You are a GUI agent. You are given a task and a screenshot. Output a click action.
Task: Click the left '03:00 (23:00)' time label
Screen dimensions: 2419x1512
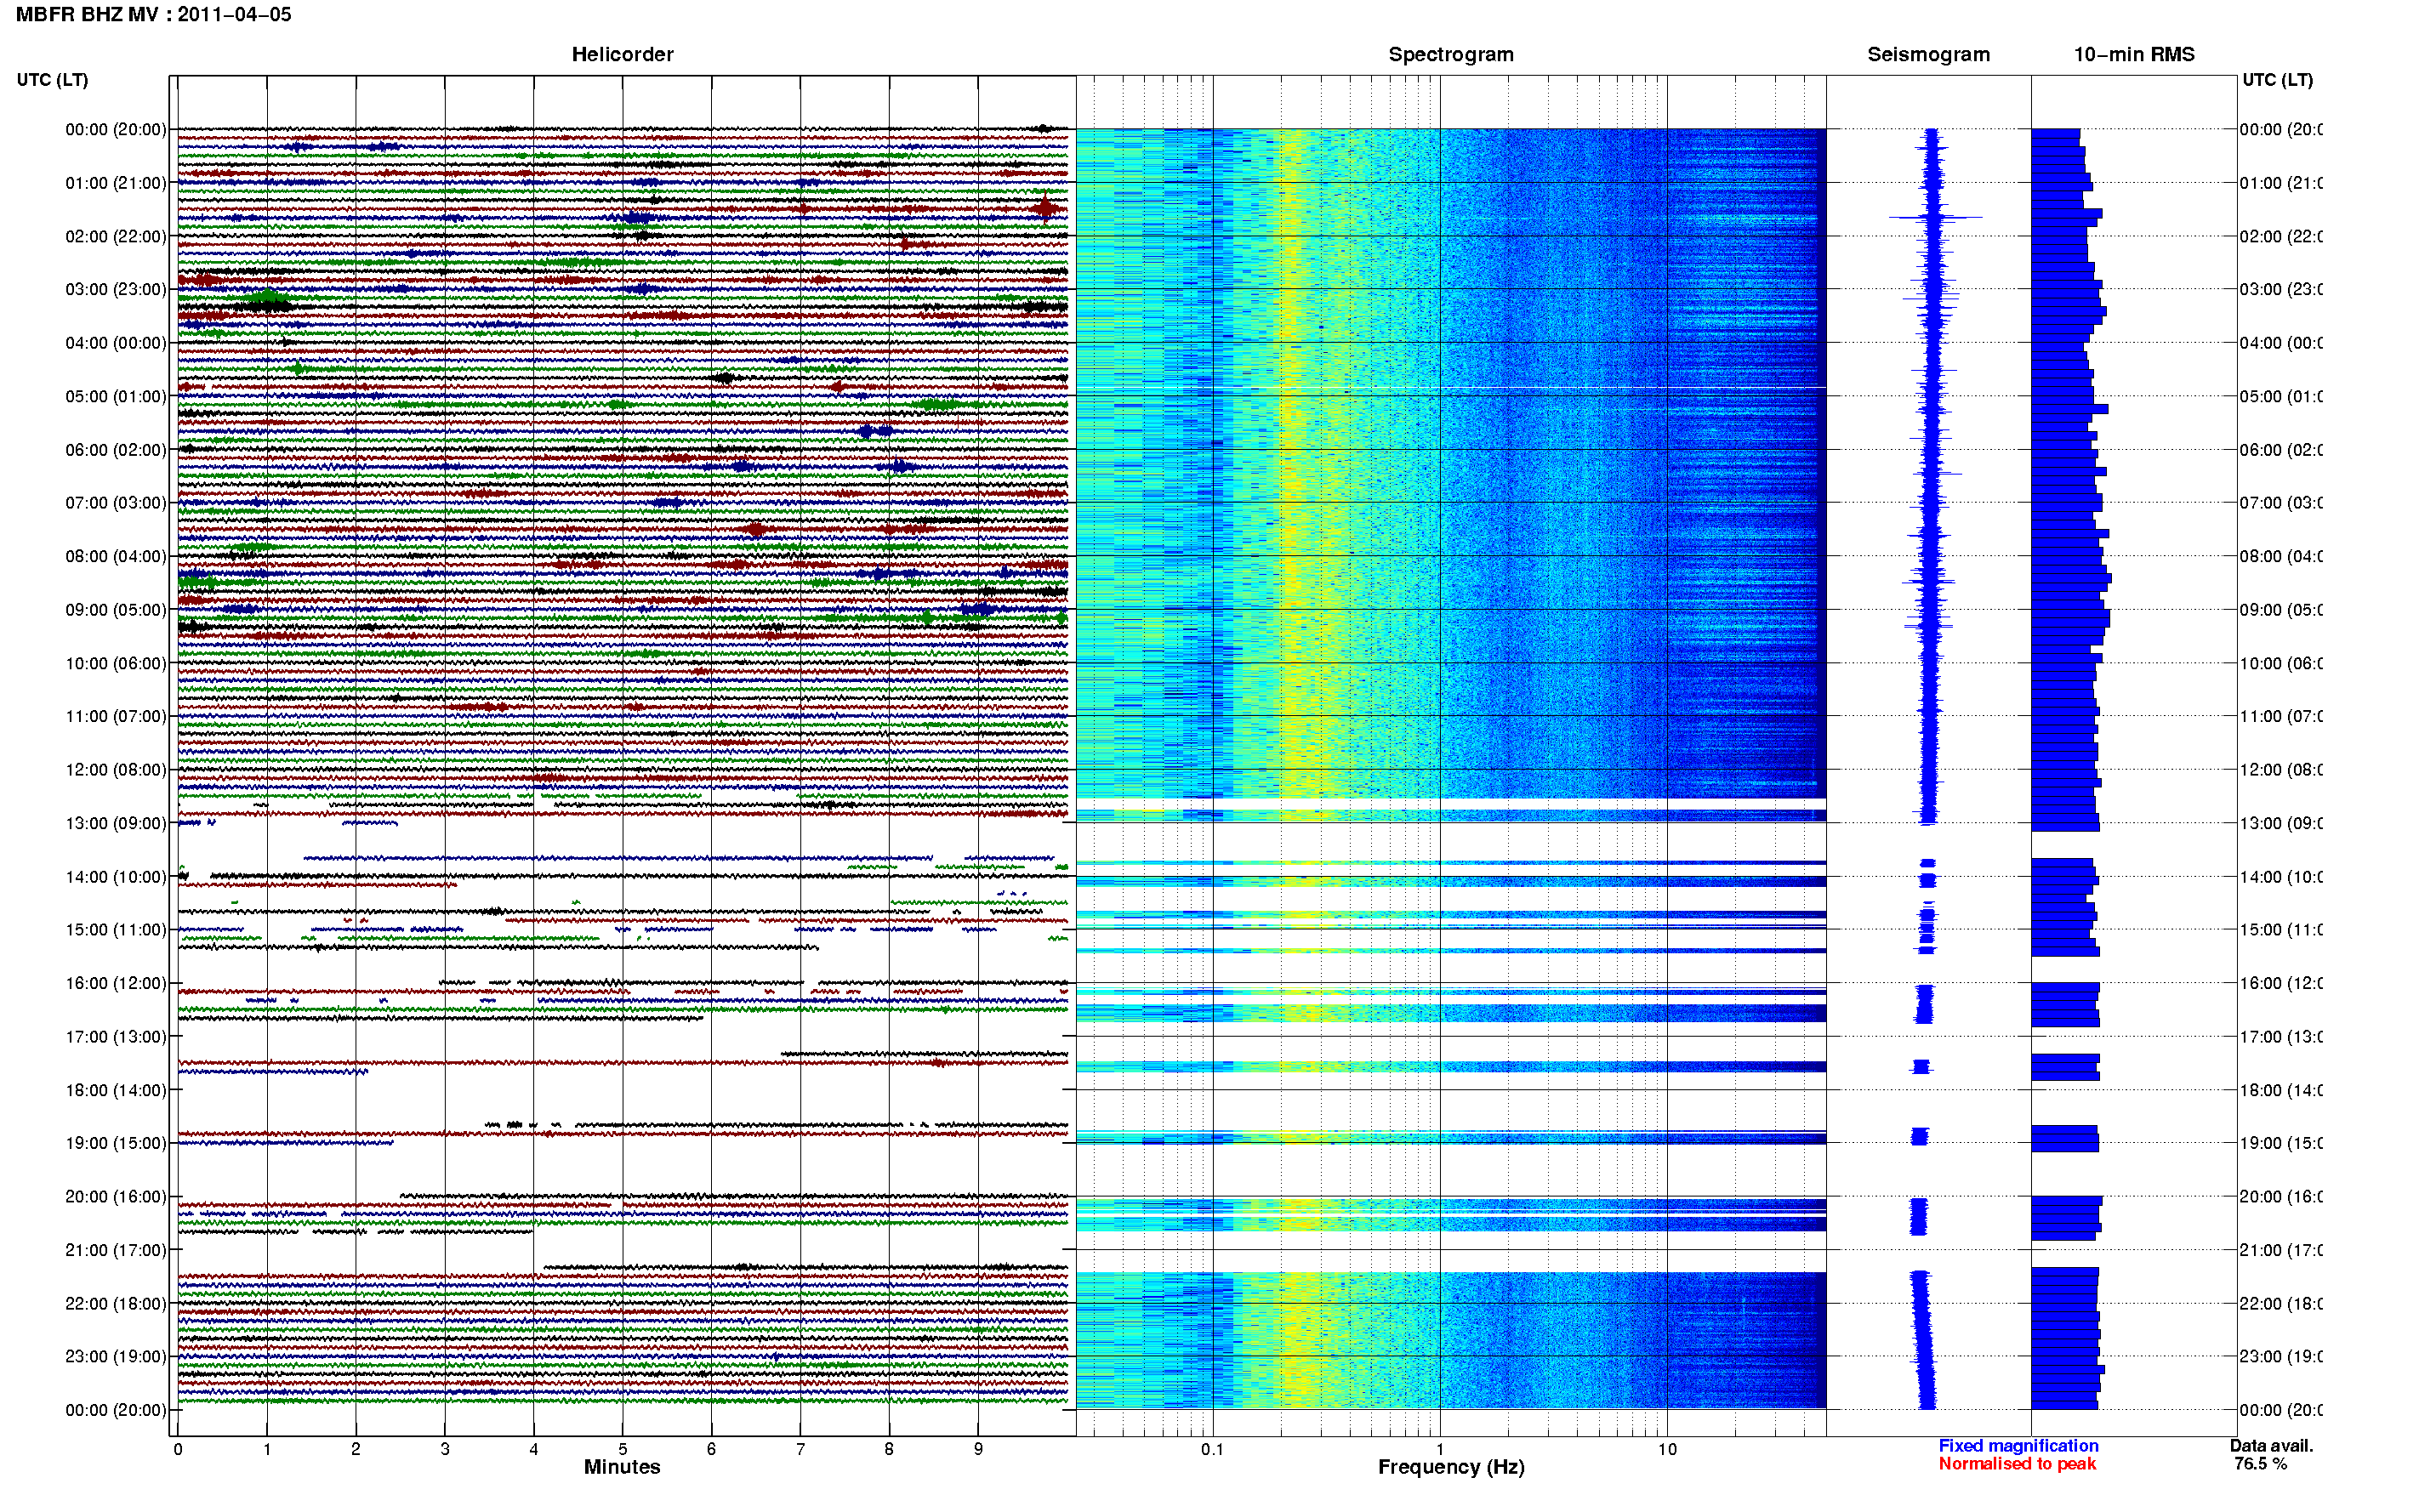(116, 290)
